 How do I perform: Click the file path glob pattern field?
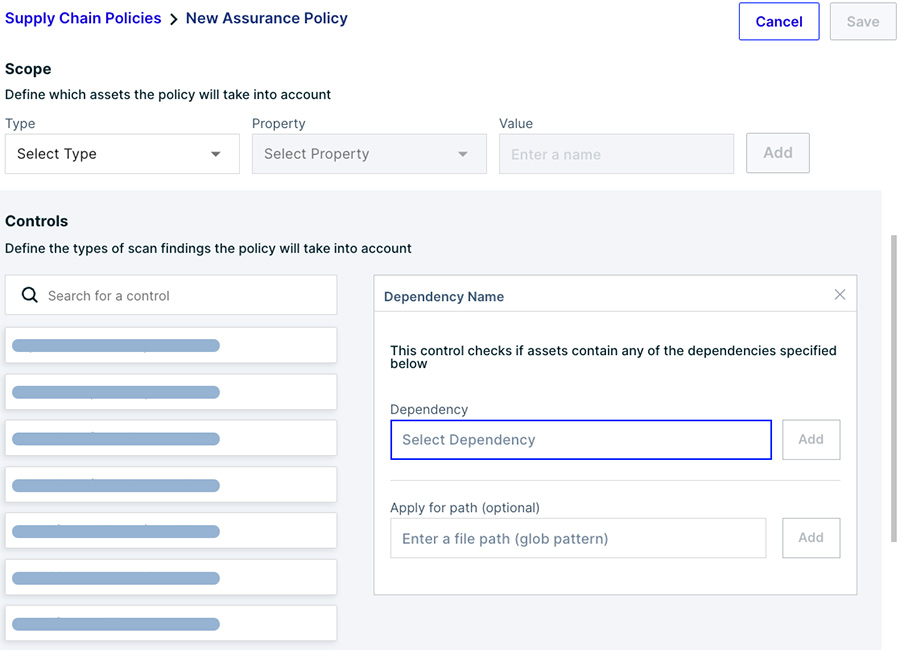pyautogui.click(x=578, y=538)
